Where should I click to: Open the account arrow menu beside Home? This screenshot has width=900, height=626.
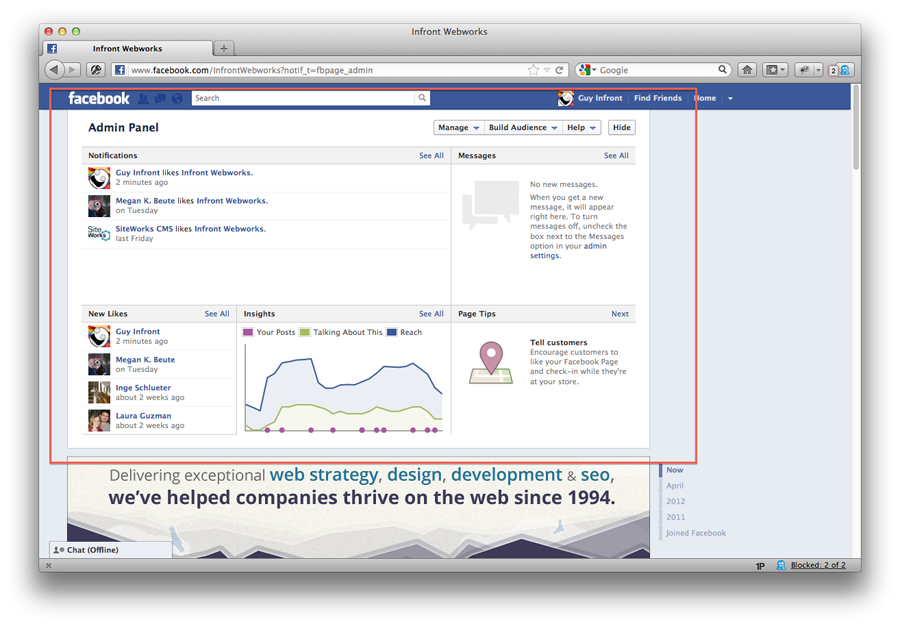click(x=730, y=99)
